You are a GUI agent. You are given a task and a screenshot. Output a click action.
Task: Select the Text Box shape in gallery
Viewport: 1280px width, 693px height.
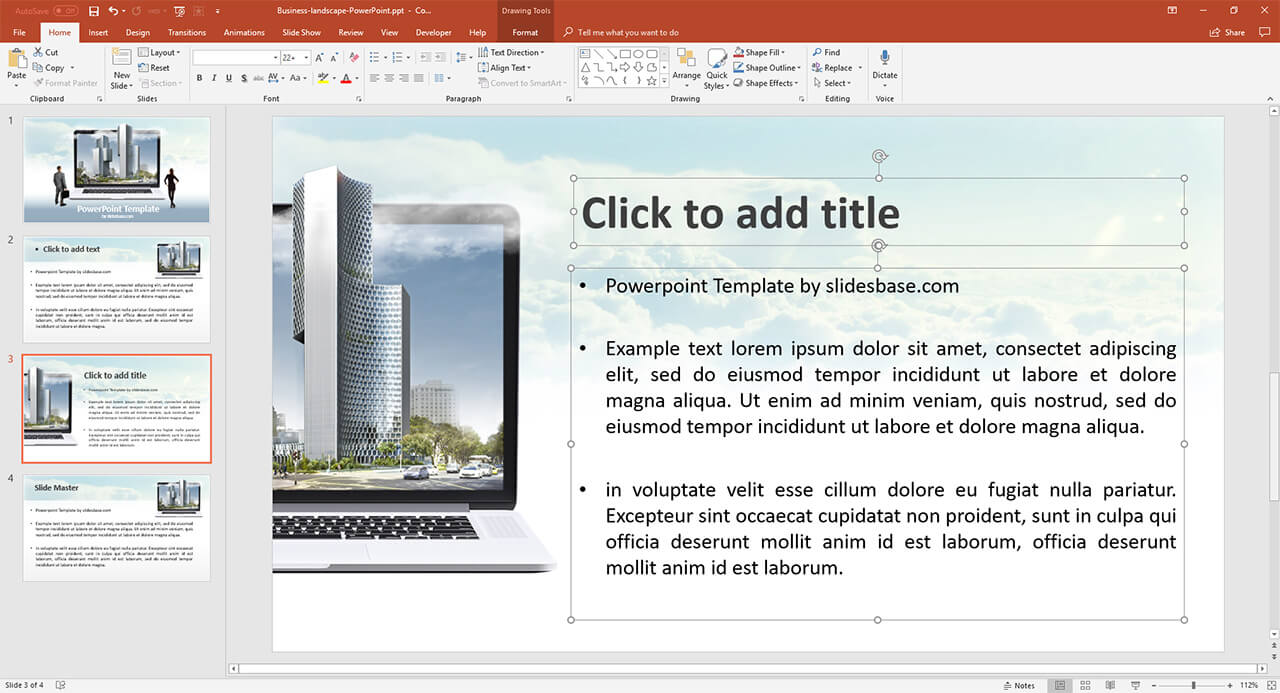(x=586, y=54)
